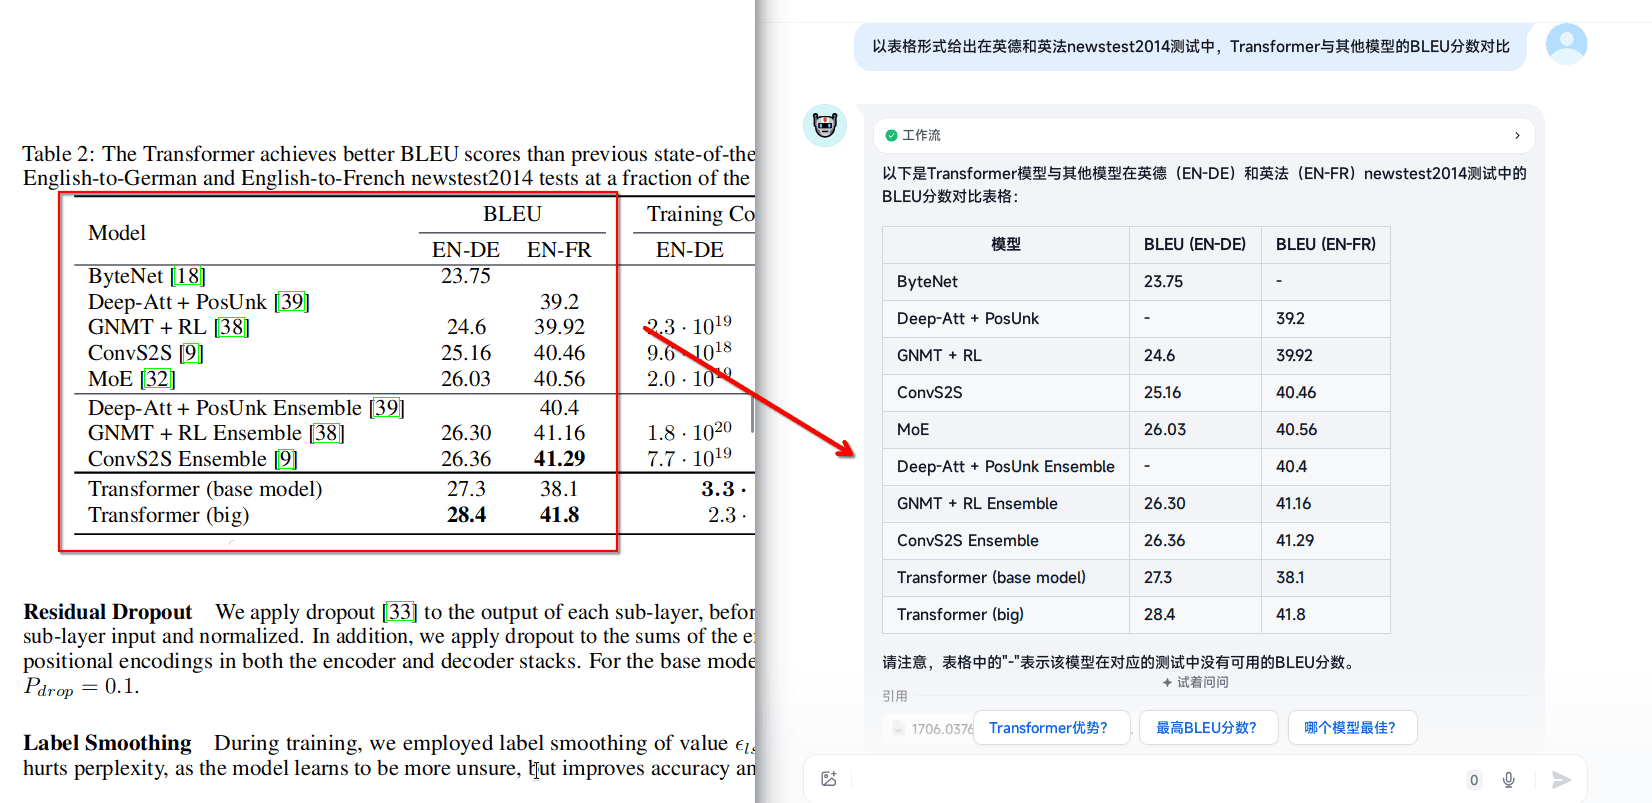Click the robot assistant avatar
1652x803 pixels.
click(825, 126)
